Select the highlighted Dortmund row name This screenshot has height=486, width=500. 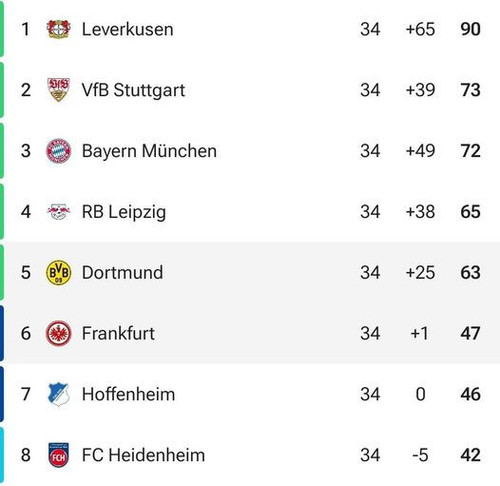pyautogui.click(x=123, y=272)
